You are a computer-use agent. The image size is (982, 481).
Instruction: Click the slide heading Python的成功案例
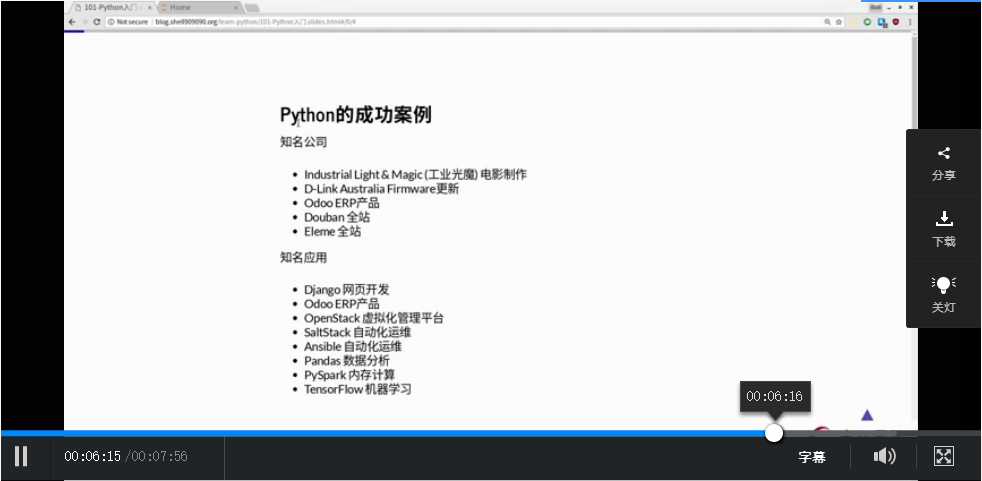[x=356, y=115]
